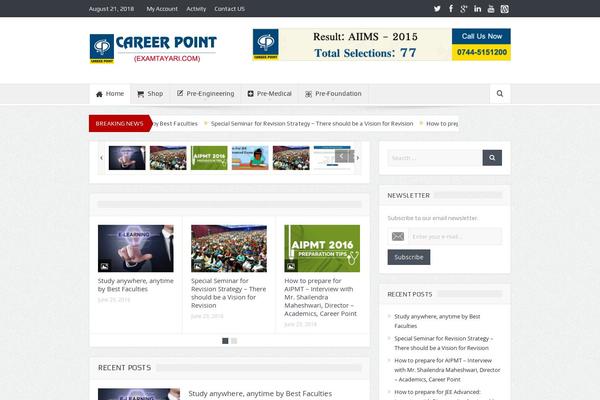Click the dark search submit button in sidebar
The image size is (600, 400).
coord(492,158)
